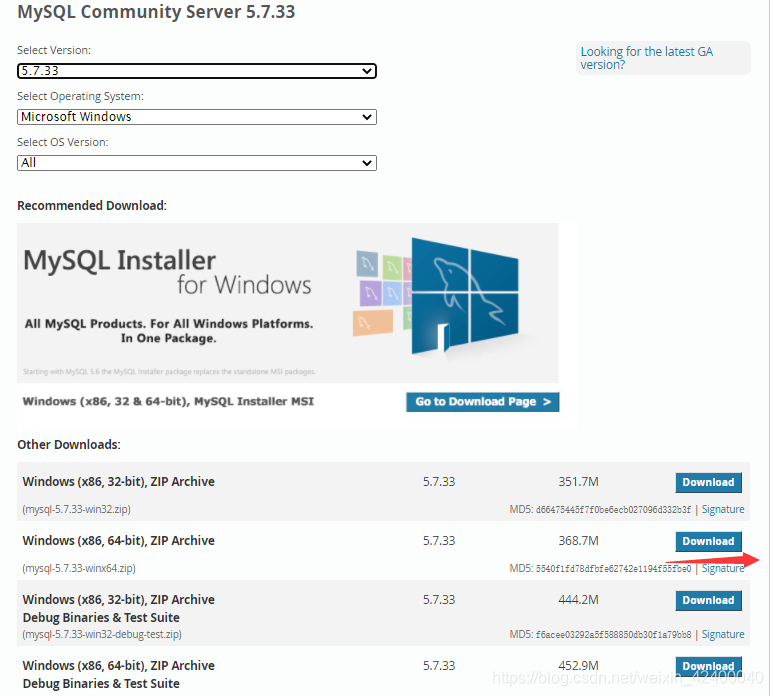
Task: Open Signature link for mysql-5.7.33-win32.zip
Action: pyautogui.click(x=723, y=510)
